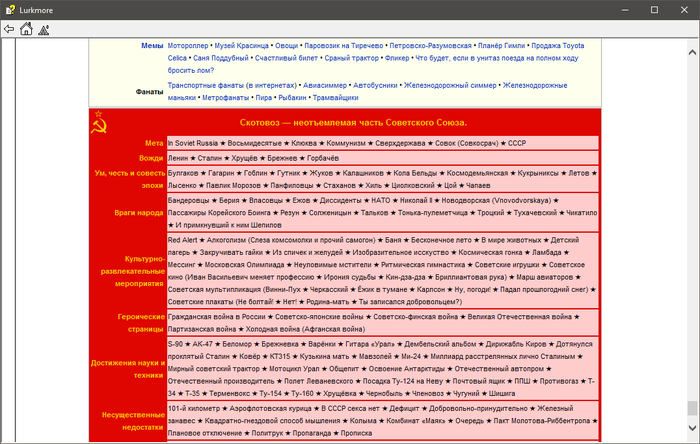This screenshot has height=444, width=700.
Task: Click the third toolbar icon beside home
Action: point(43,29)
